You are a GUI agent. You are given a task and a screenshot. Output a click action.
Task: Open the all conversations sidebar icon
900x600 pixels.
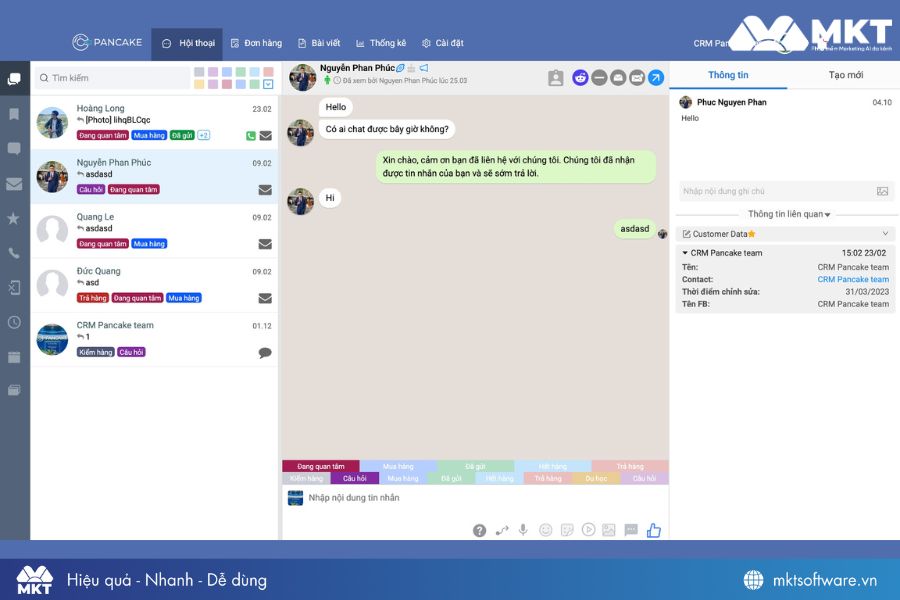[14, 79]
